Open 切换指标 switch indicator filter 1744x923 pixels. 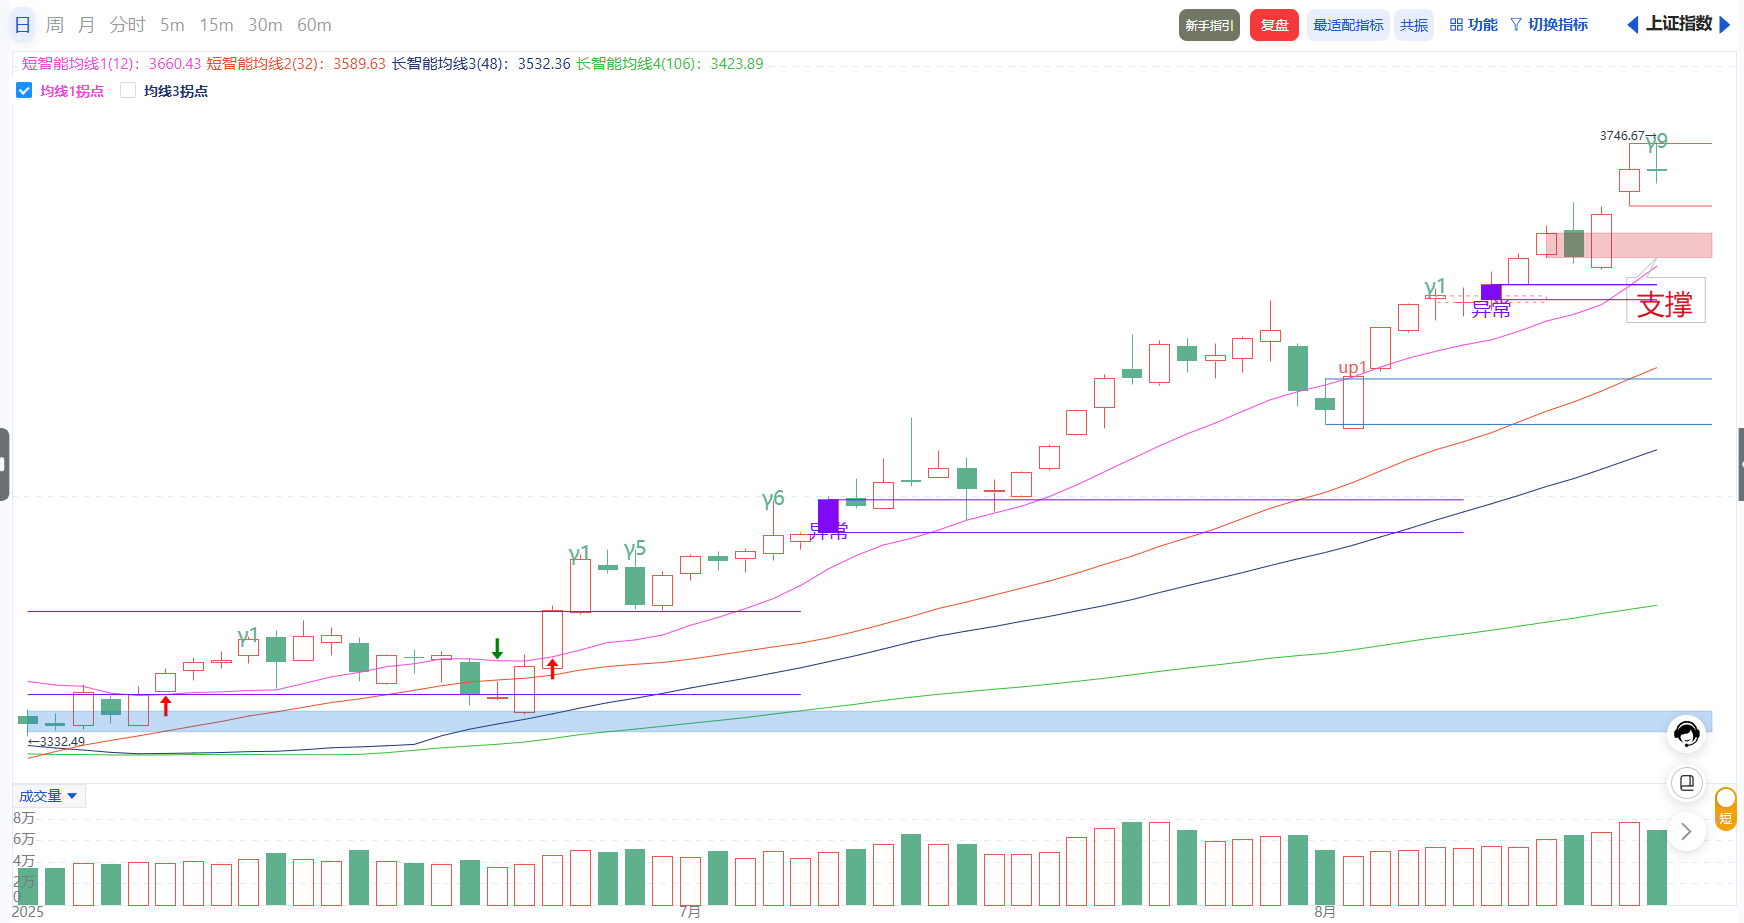1549,25
